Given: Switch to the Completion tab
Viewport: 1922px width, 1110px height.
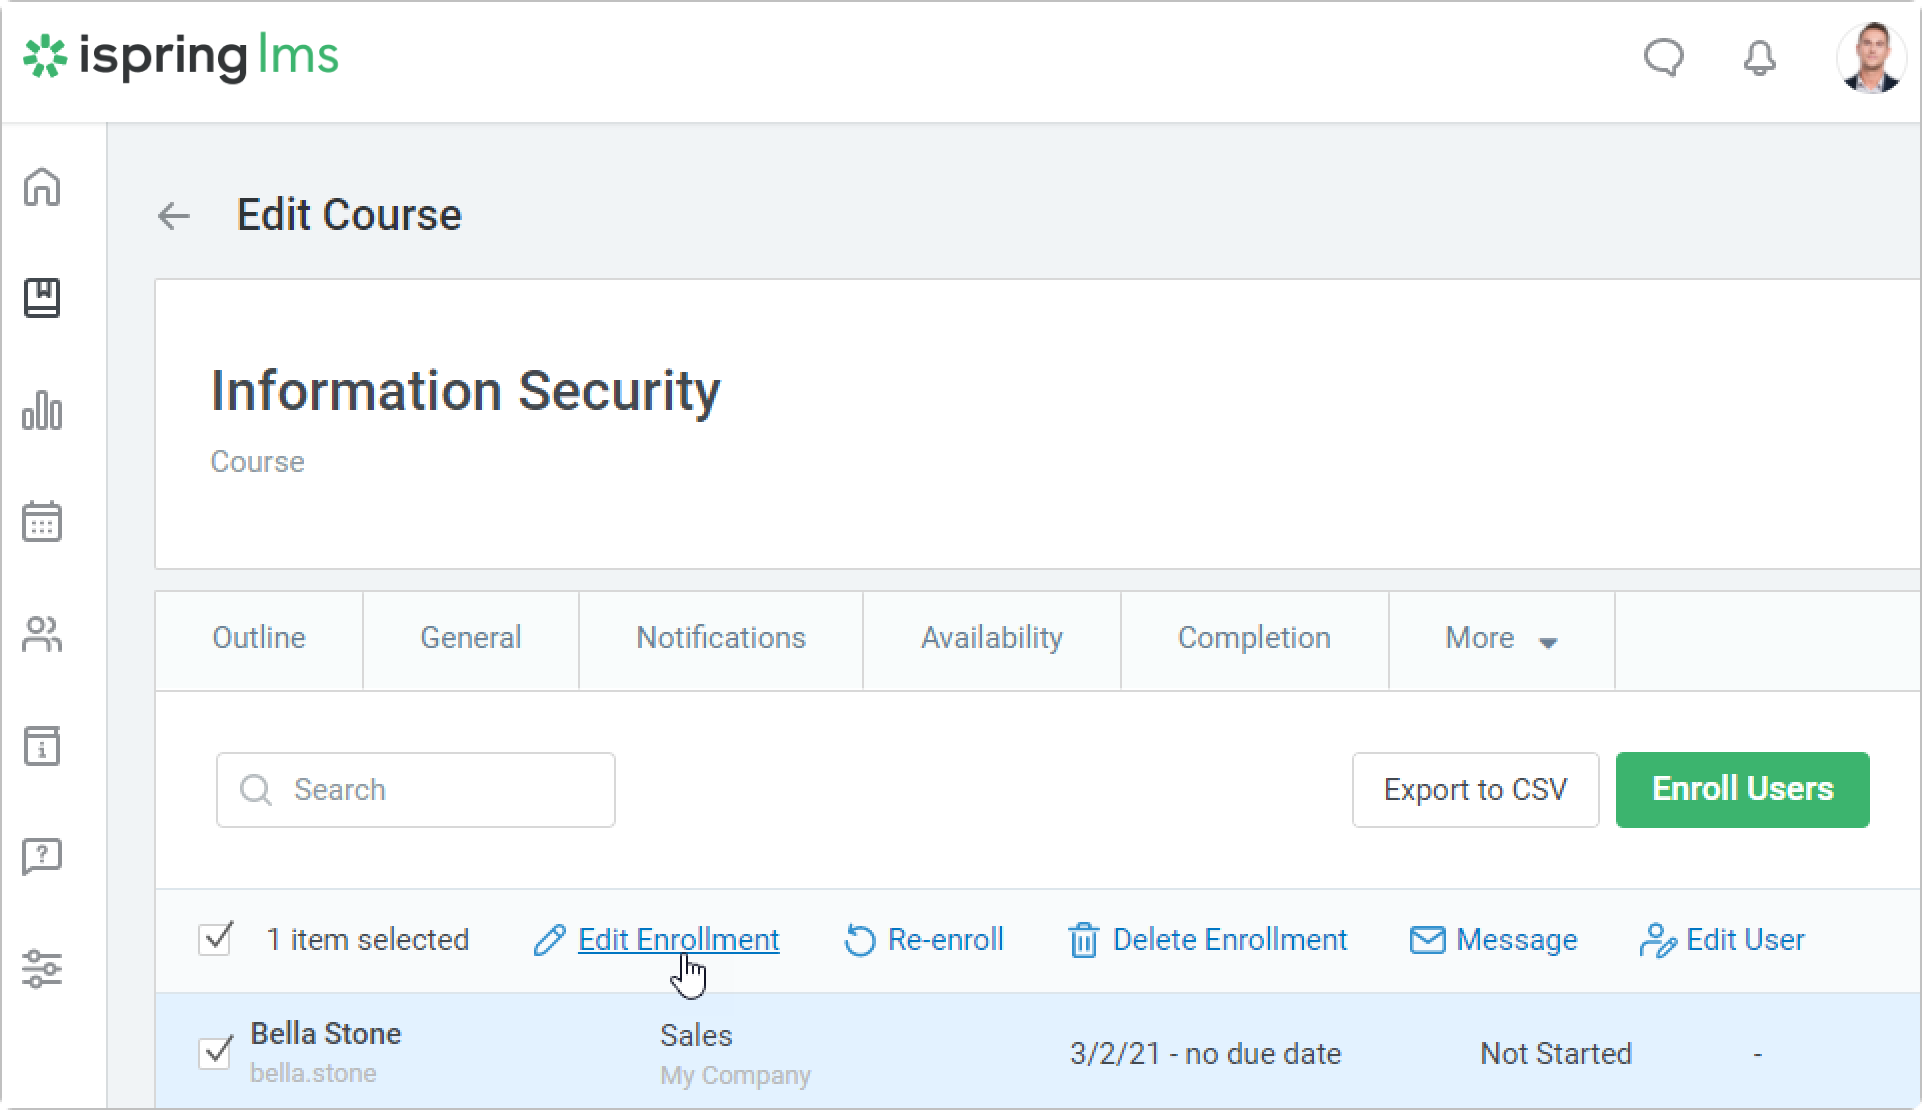Looking at the screenshot, I should point(1253,639).
